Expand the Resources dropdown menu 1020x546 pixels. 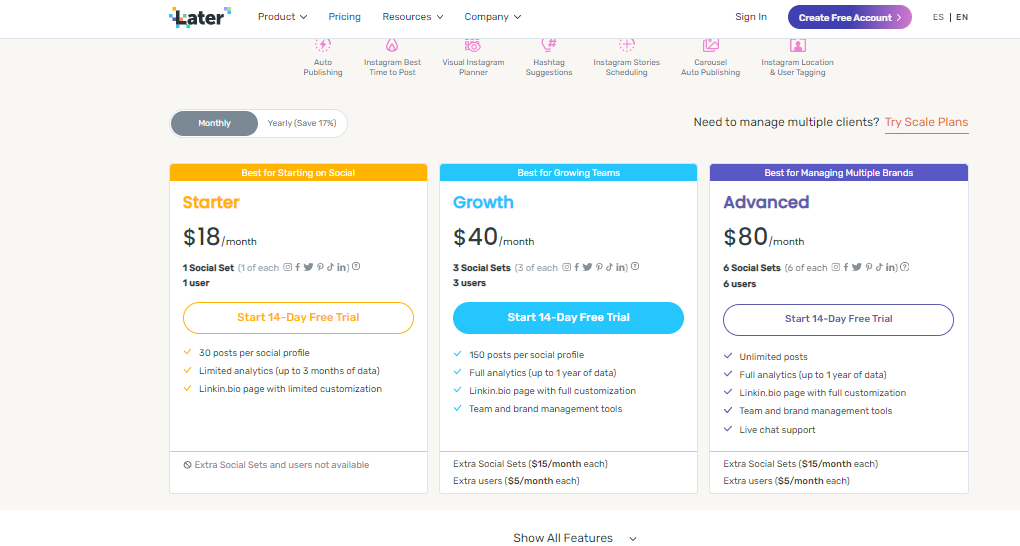coord(412,17)
